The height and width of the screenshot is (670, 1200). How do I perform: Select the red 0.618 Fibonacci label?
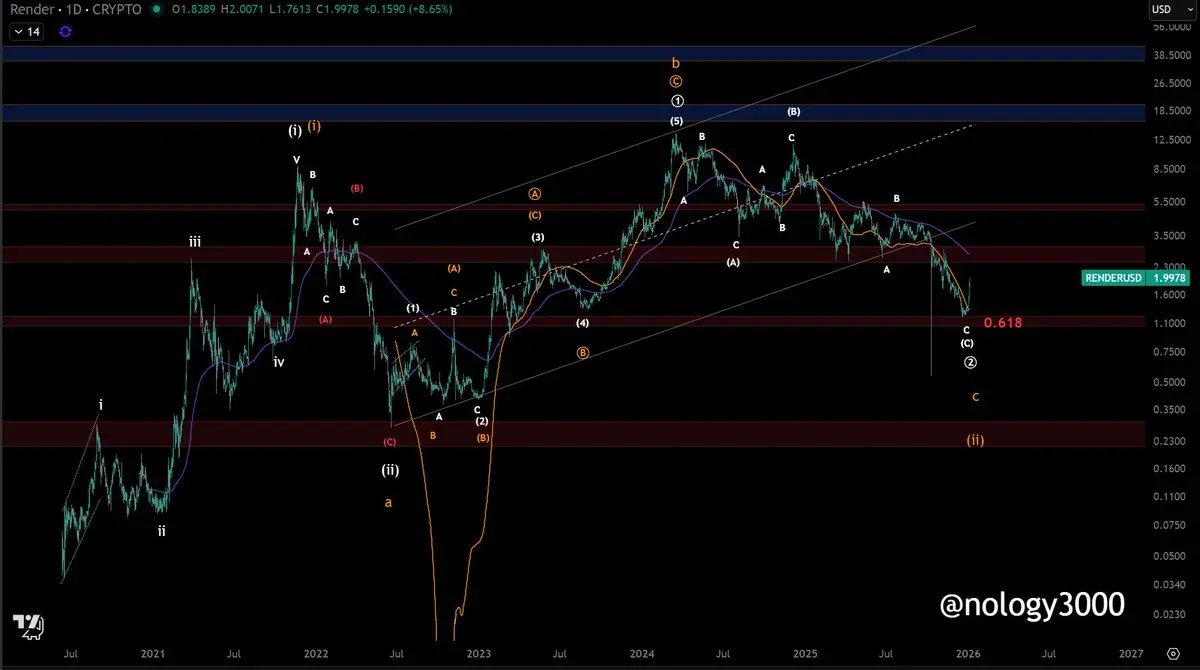tap(1002, 323)
